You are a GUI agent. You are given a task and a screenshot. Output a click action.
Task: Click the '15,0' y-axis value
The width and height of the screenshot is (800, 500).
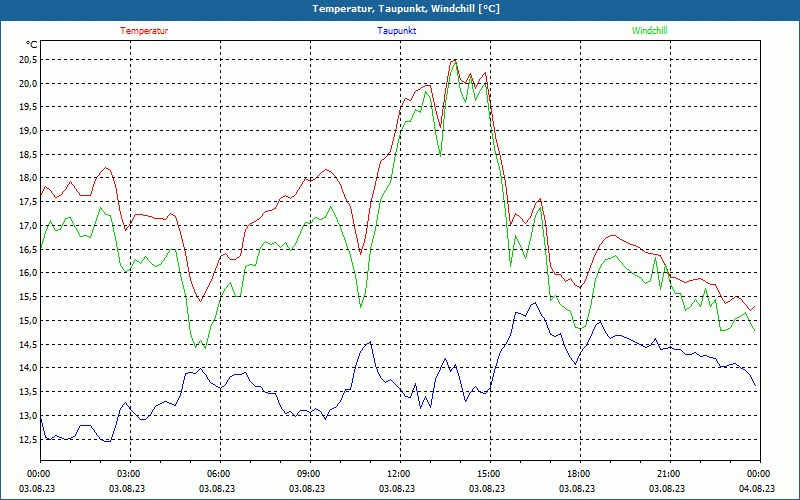28,320
